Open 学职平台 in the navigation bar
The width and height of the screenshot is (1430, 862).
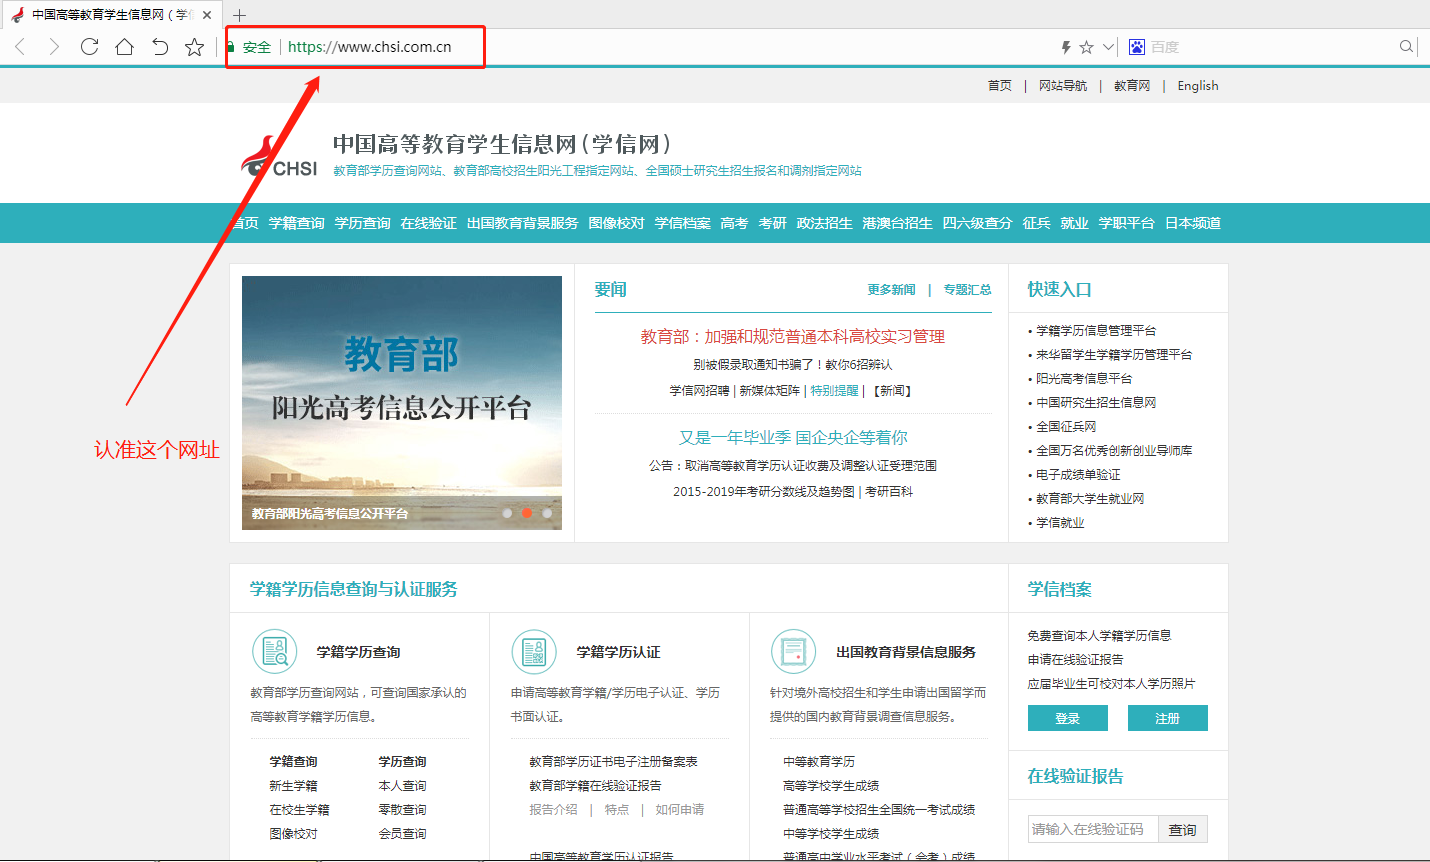(1127, 223)
